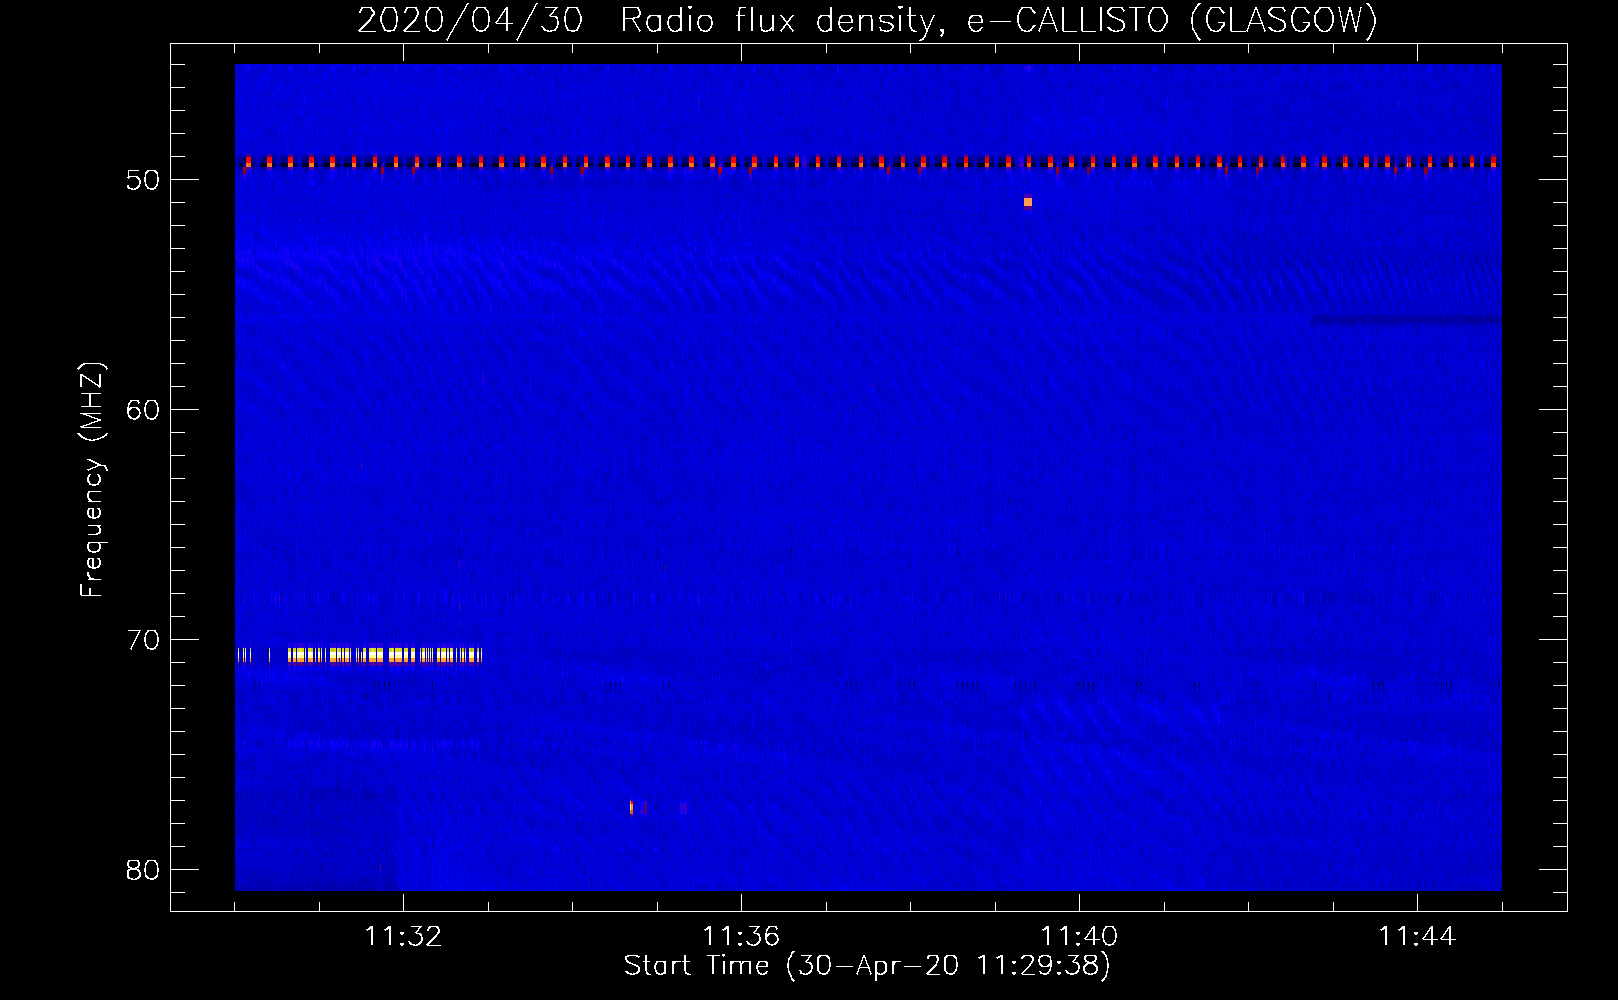Screen dimensions: 1618x1000
Task: Click the 11:44 time tick label
Action: [x=1417, y=936]
